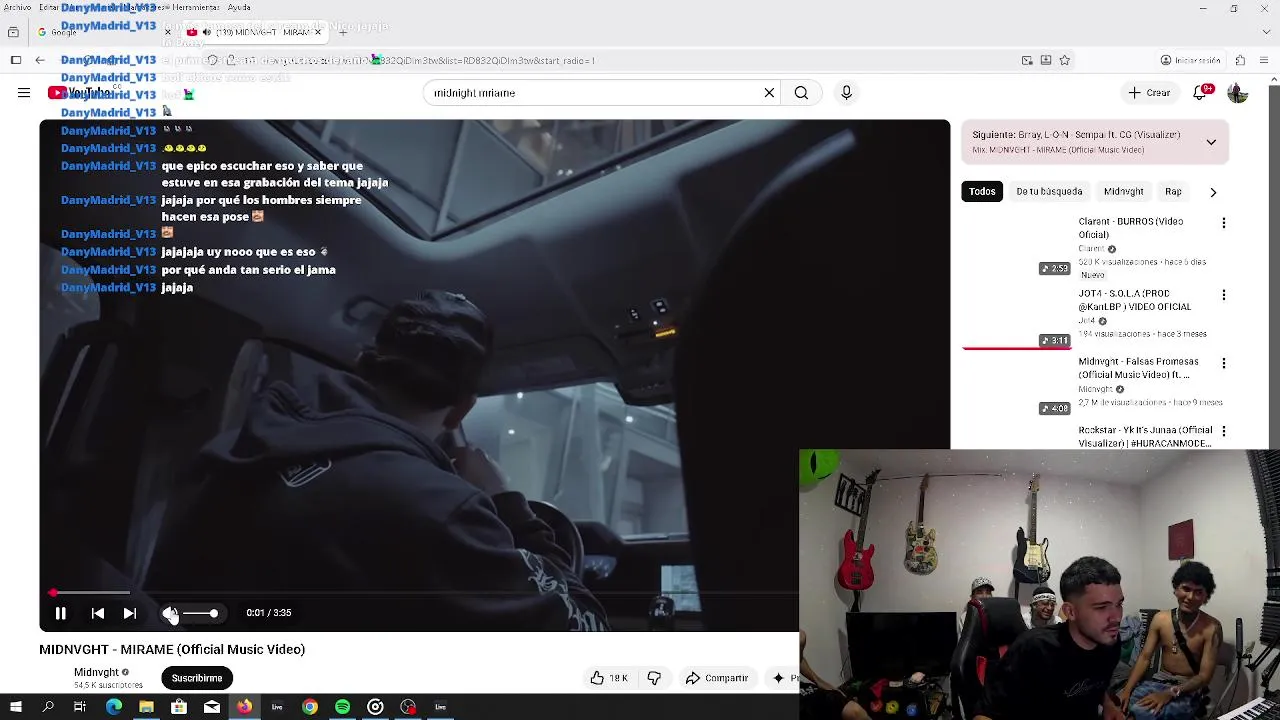
Task: Open the Crear button
Action: pyautogui.click(x=1149, y=93)
